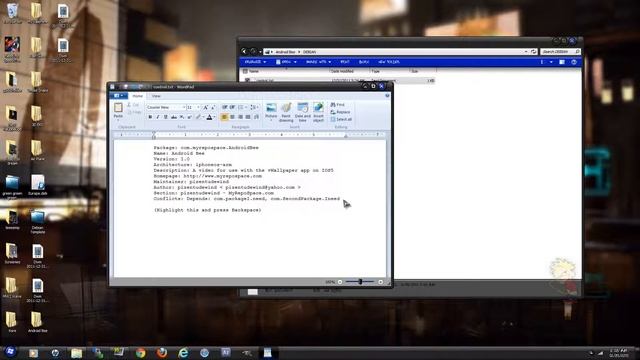Viewport: 640px width, 360px height.
Task: Switch to the Home ribbon tab
Action: pyautogui.click(x=138, y=96)
